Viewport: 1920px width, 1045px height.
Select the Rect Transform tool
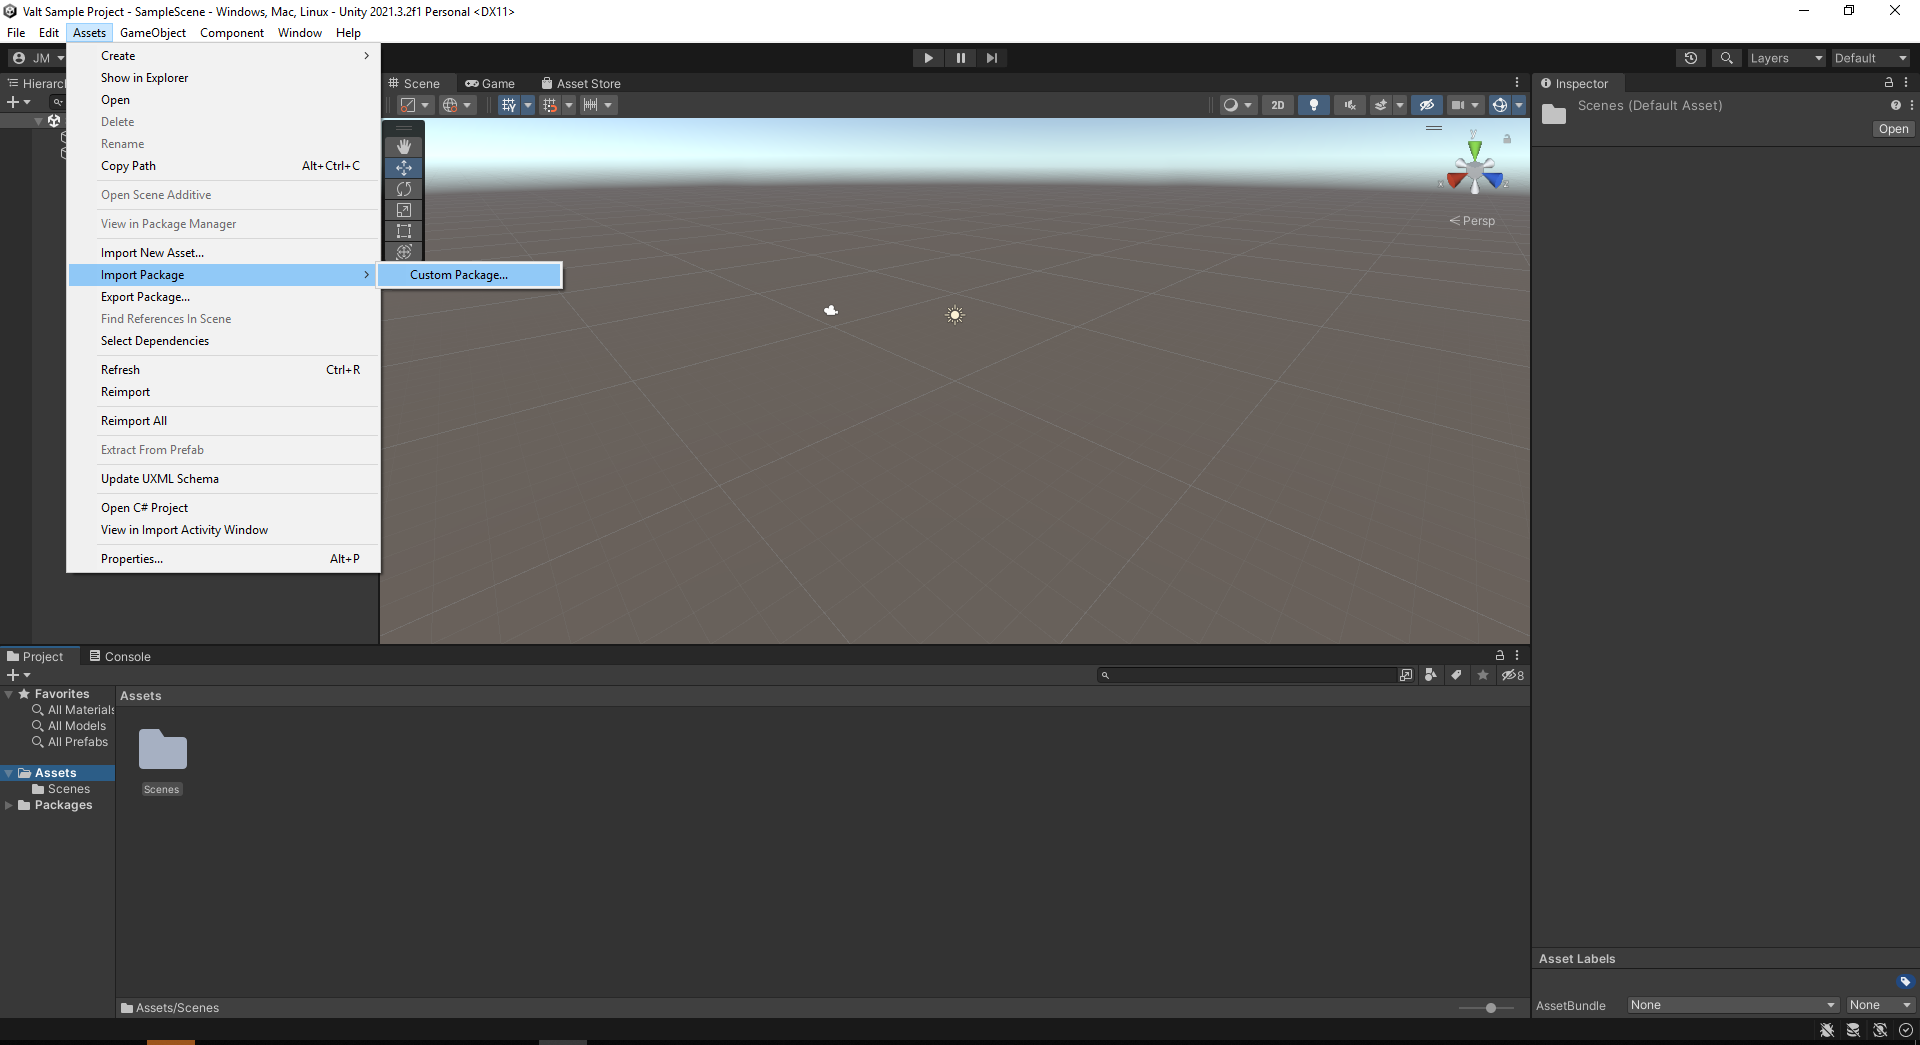[x=404, y=231]
